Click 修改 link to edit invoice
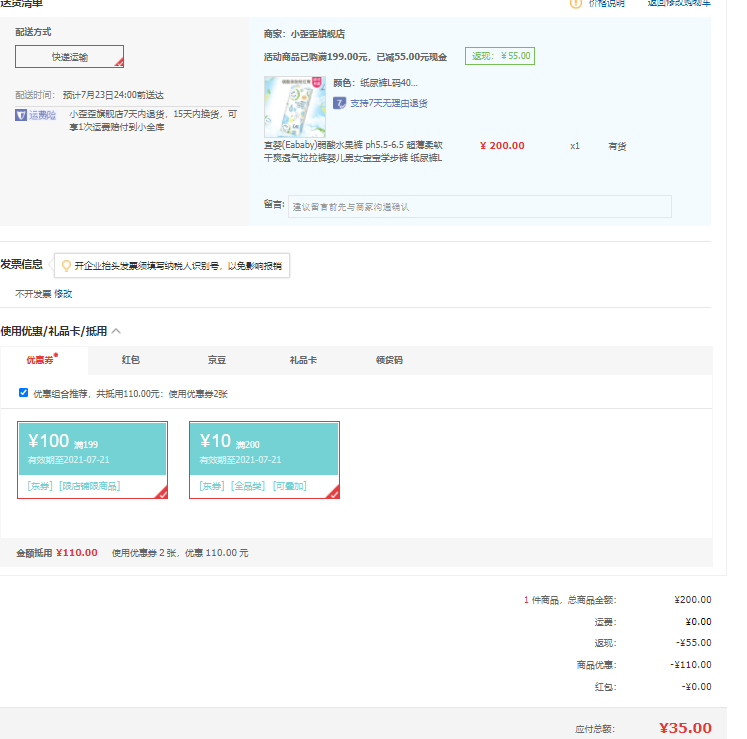 click(63, 294)
